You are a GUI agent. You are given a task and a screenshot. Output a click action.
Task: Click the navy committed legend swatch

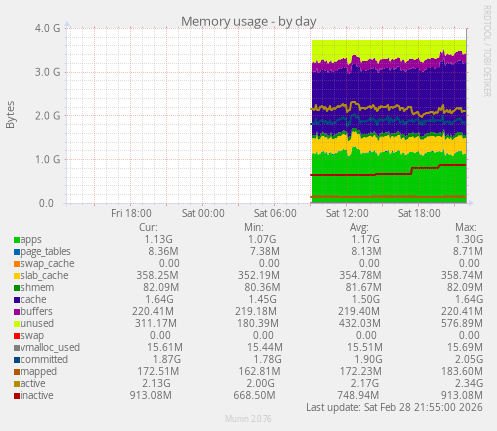pyautogui.click(x=17, y=360)
